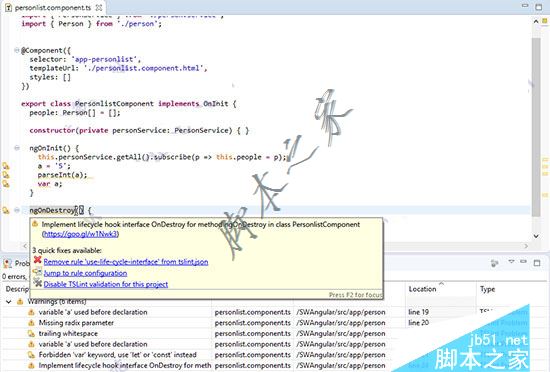Image resolution: width=550 pixels, height=372 pixels.
Task: Choose Disable TSLint validation for this project
Action: pyautogui.click(x=106, y=284)
